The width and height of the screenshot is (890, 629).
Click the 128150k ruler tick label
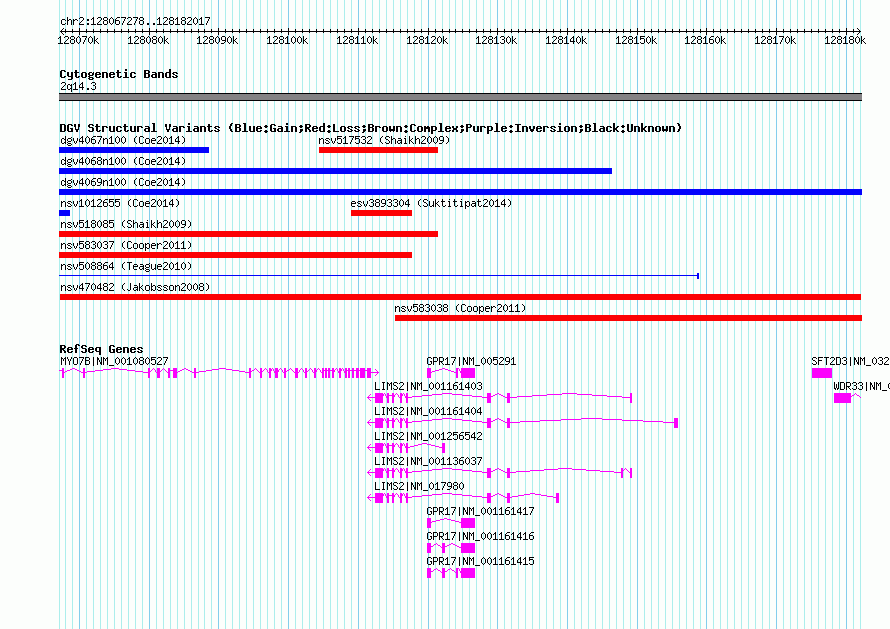click(x=636, y=40)
